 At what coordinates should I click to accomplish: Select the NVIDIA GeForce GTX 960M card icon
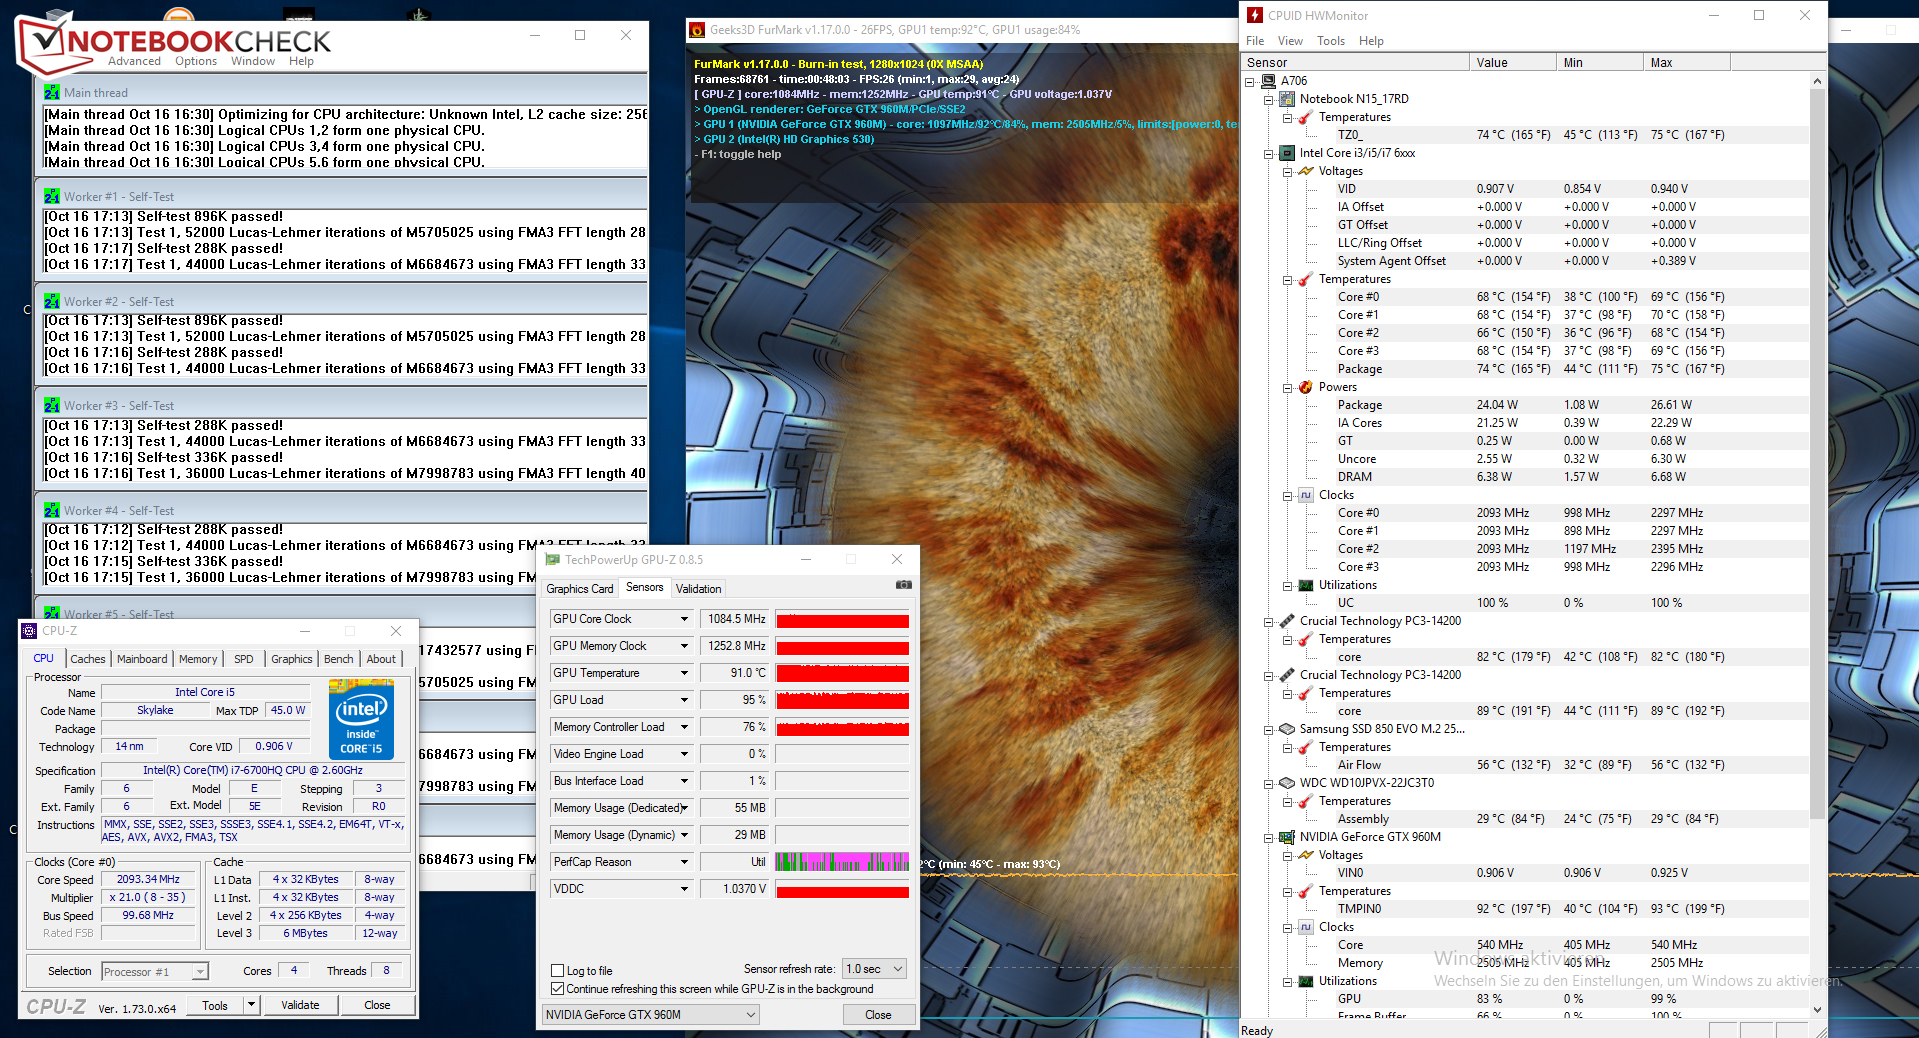(1287, 837)
